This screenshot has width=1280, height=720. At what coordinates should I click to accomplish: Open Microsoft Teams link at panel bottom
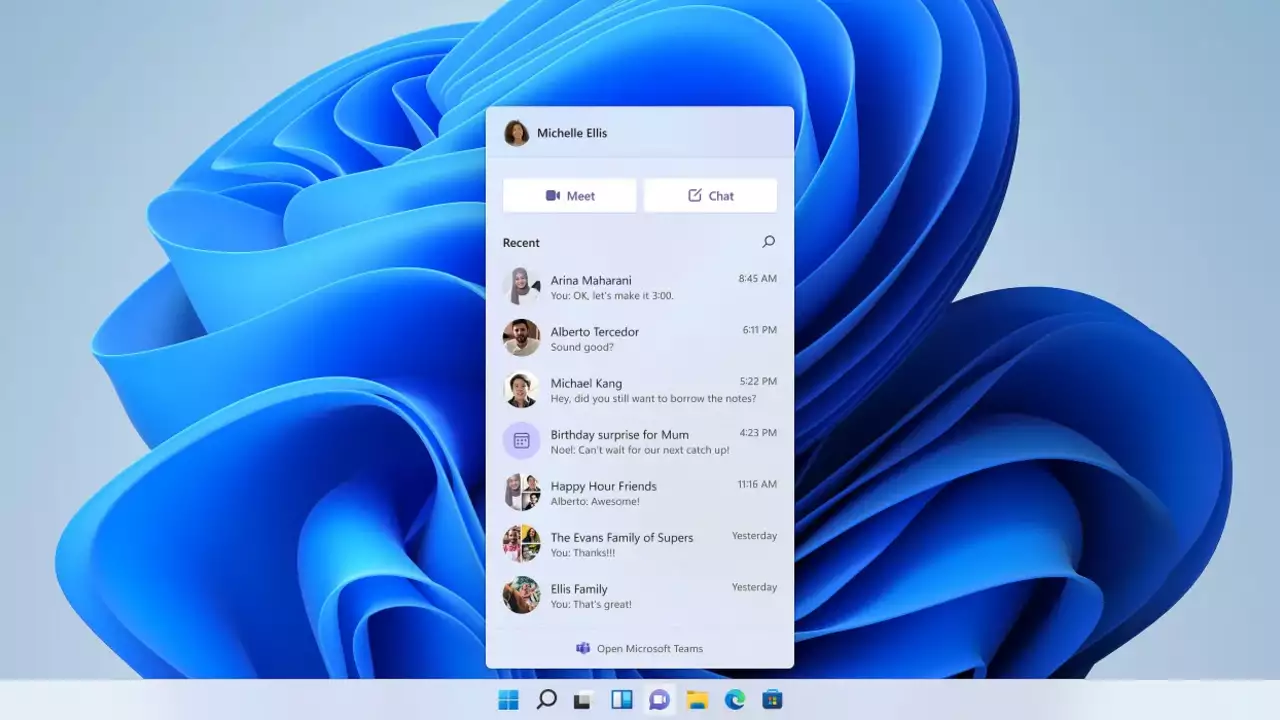[640, 648]
